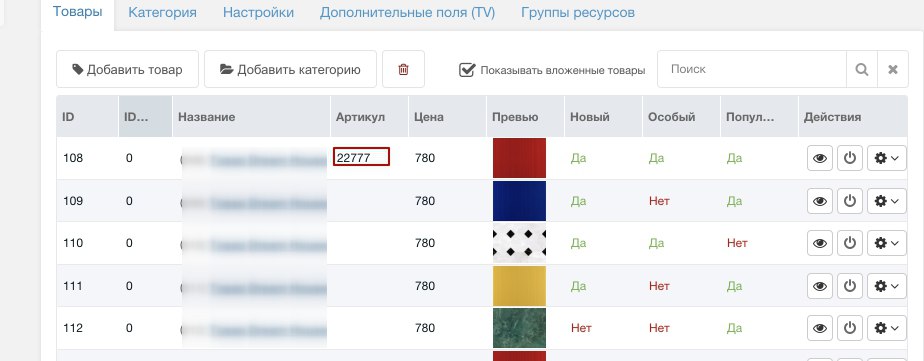The width and height of the screenshot is (924, 361).
Task: Open gear actions menu for product 111
Action: pos(887,286)
